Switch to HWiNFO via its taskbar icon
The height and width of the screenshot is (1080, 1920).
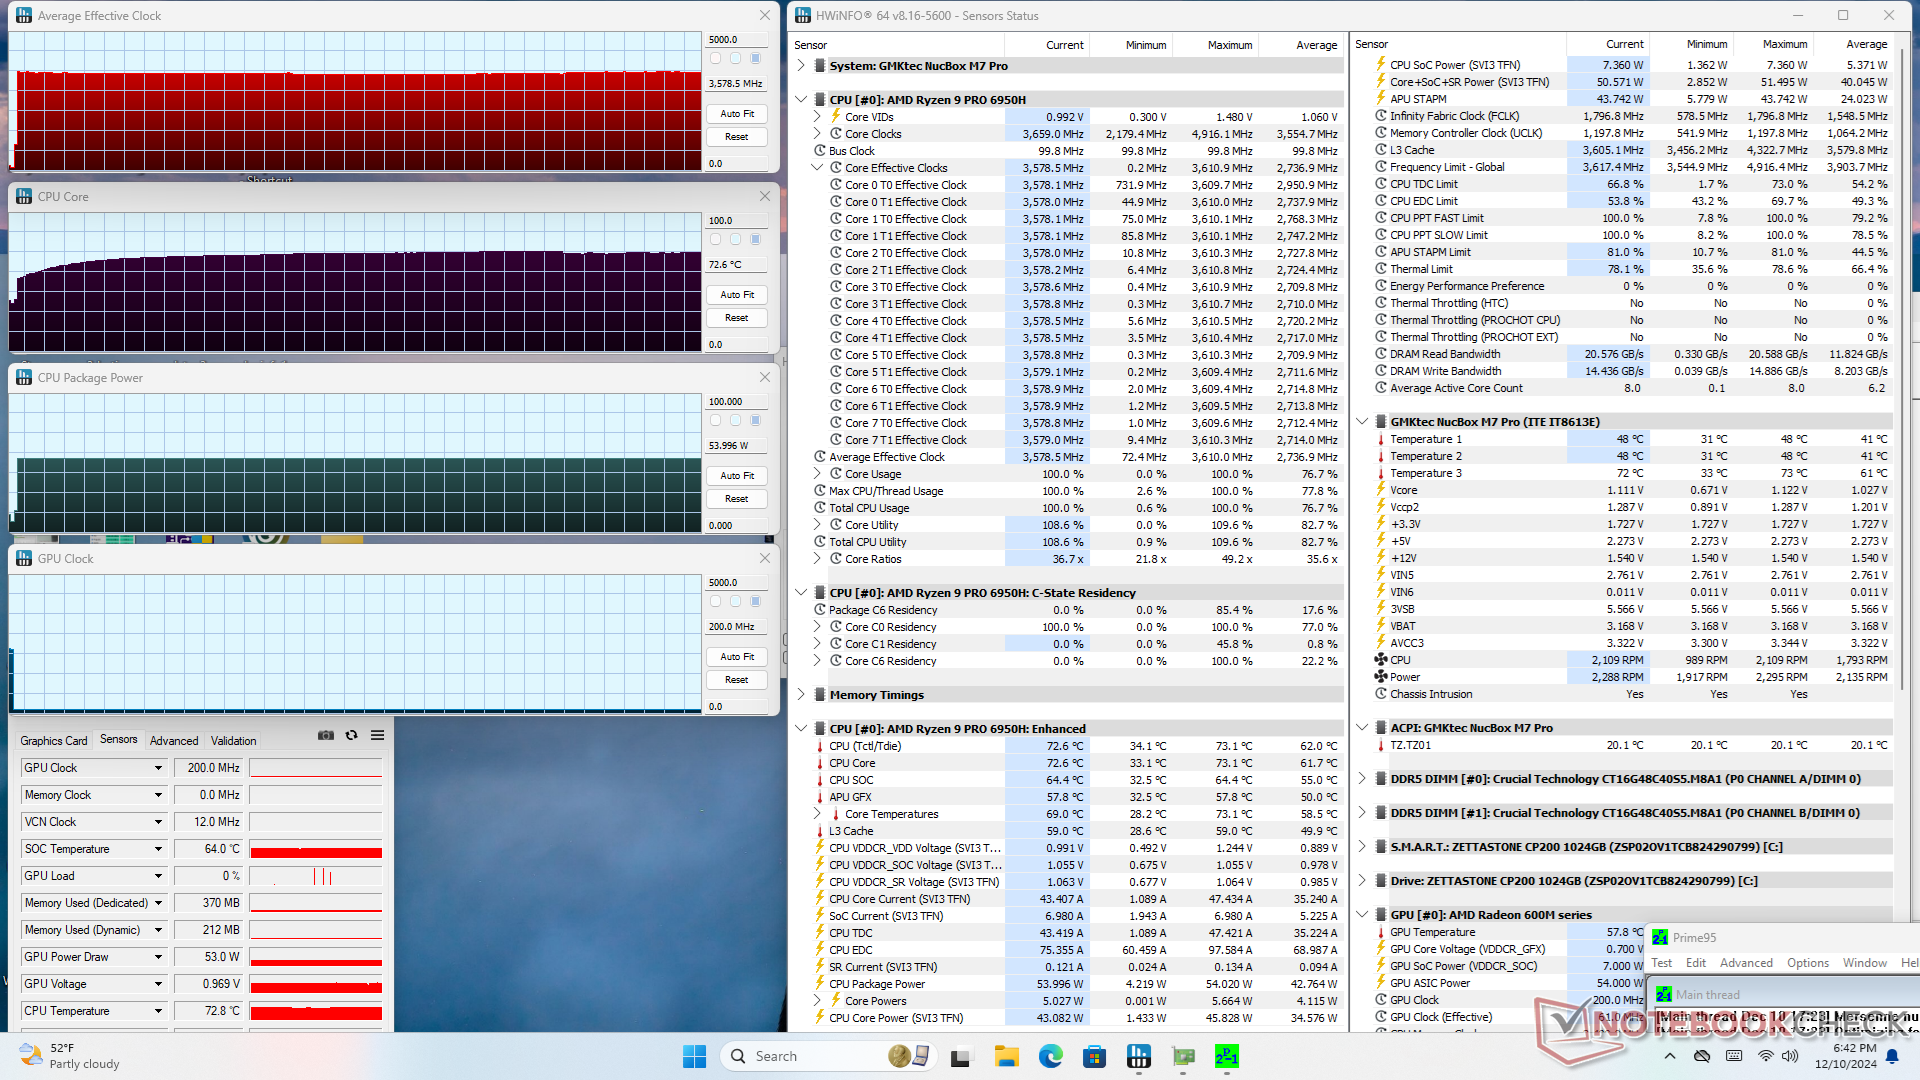[1138, 1056]
